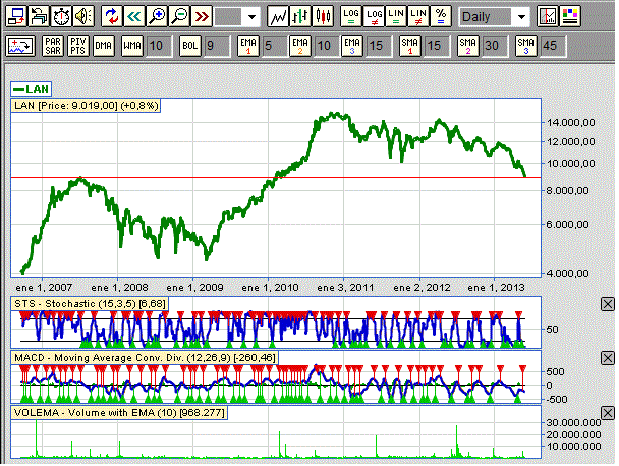Zoom in with the plus magnifier

tap(156, 16)
